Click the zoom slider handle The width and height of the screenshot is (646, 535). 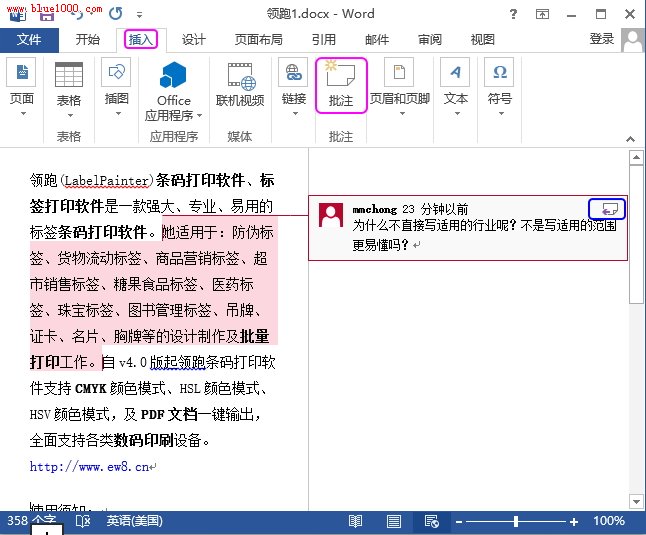516,522
